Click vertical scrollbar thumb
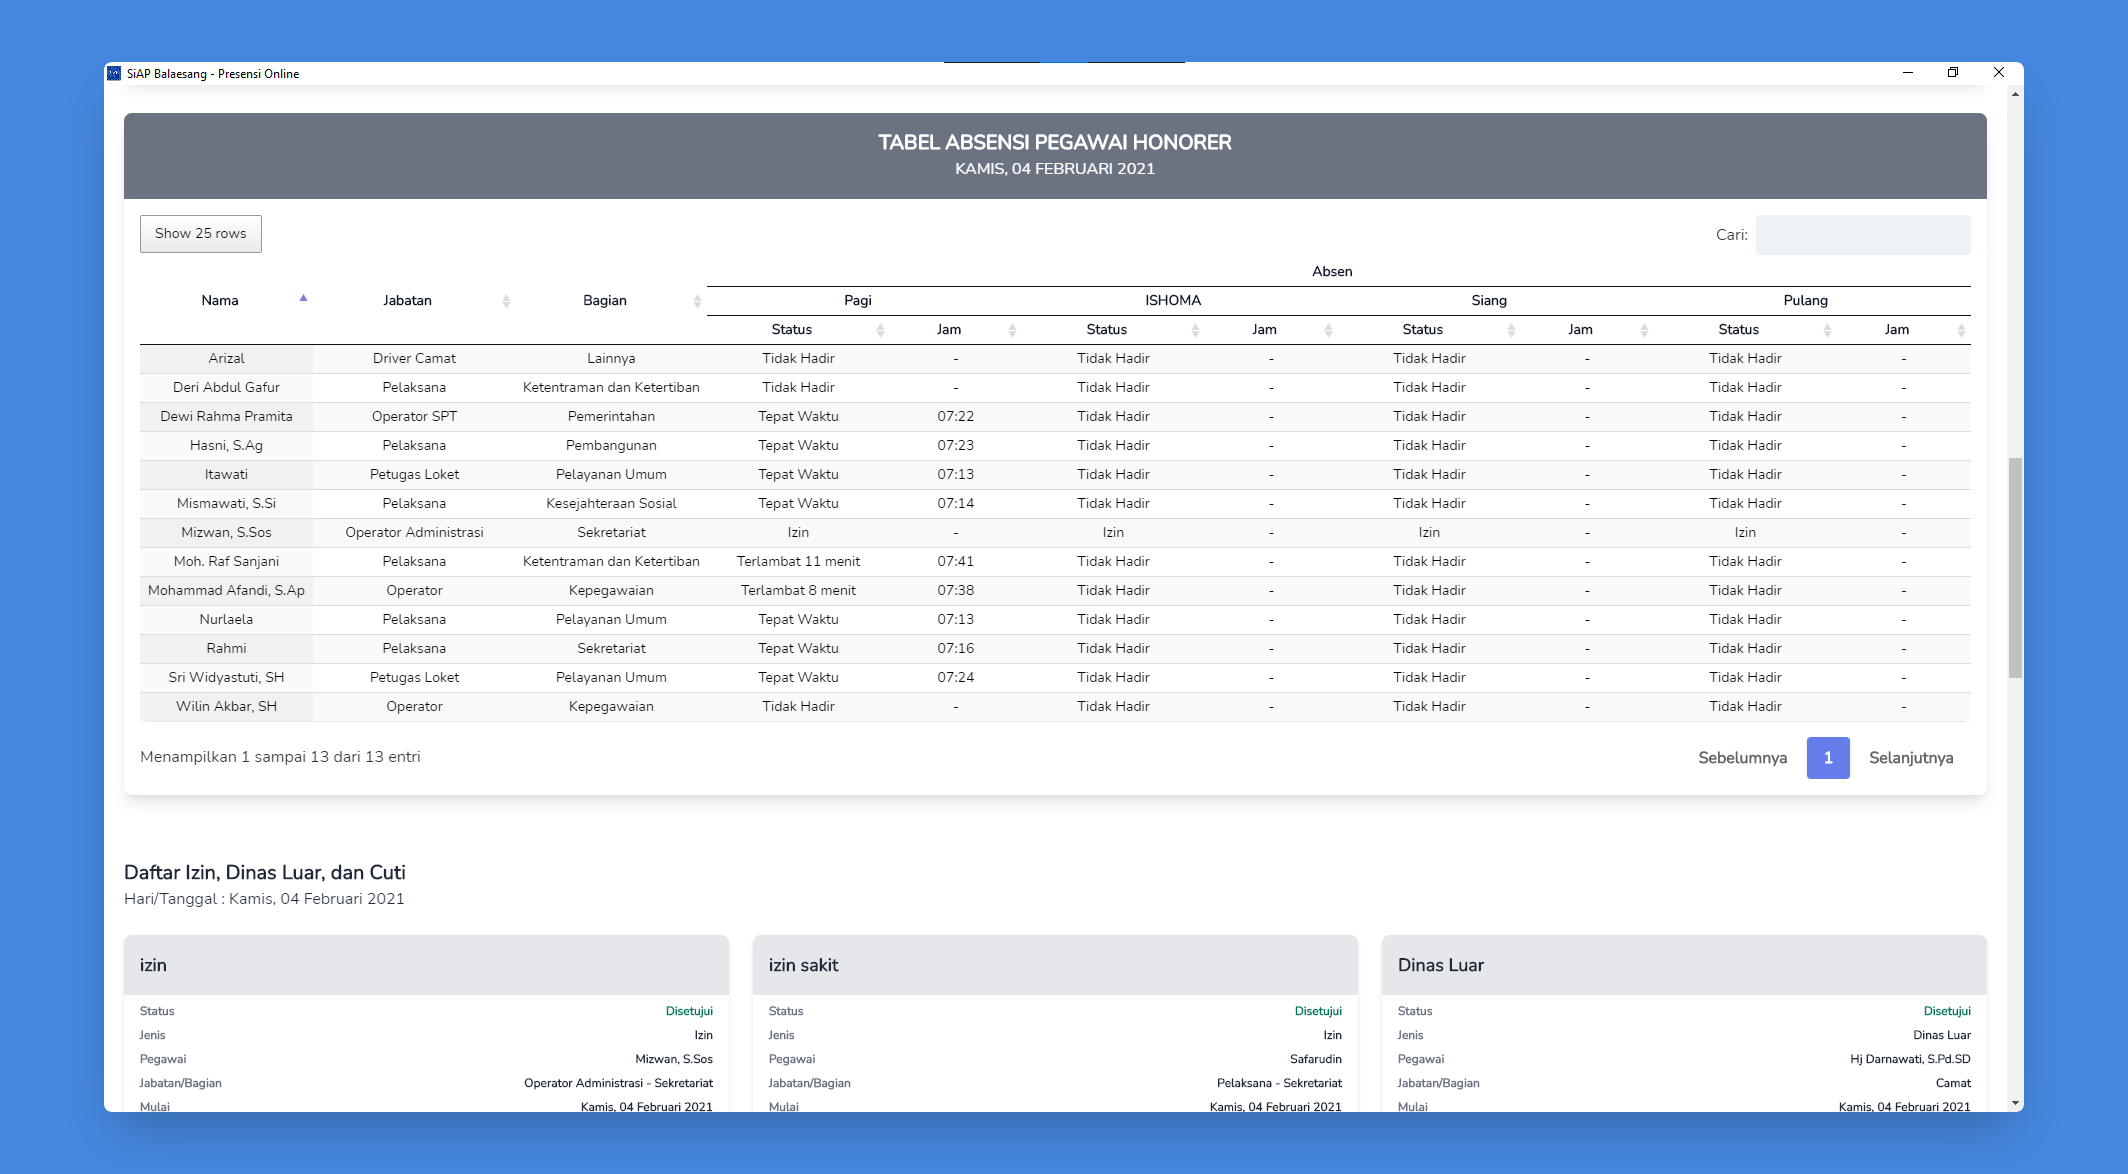This screenshot has height=1174, width=2128. (x=2015, y=567)
